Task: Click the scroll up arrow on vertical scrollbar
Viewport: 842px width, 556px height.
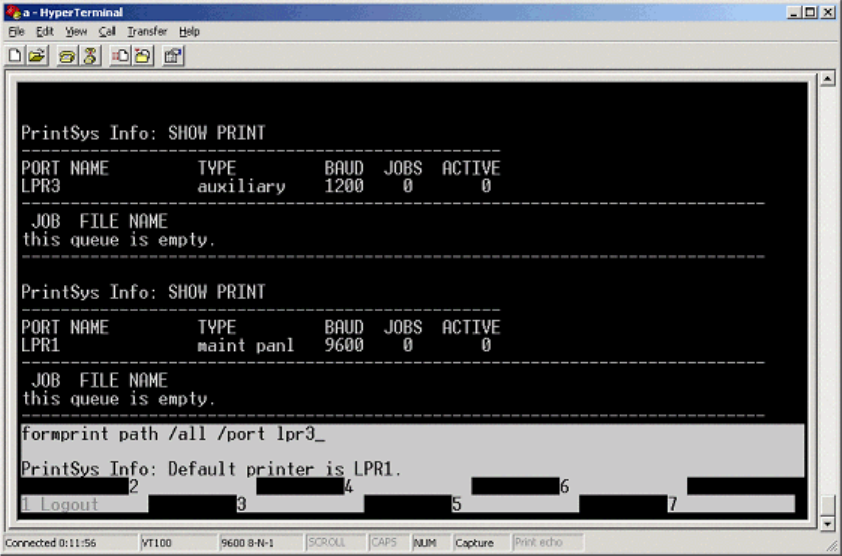Action: [x=828, y=79]
